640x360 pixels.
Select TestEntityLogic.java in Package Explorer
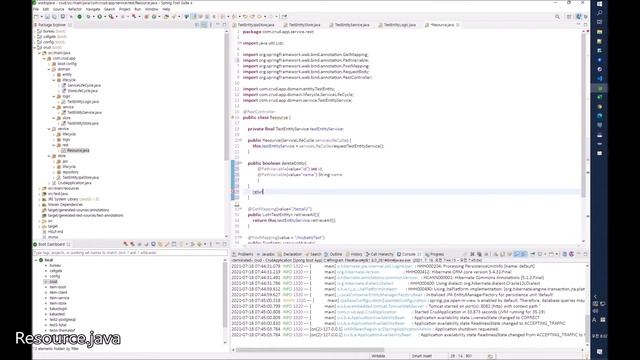tap(83, 101)
